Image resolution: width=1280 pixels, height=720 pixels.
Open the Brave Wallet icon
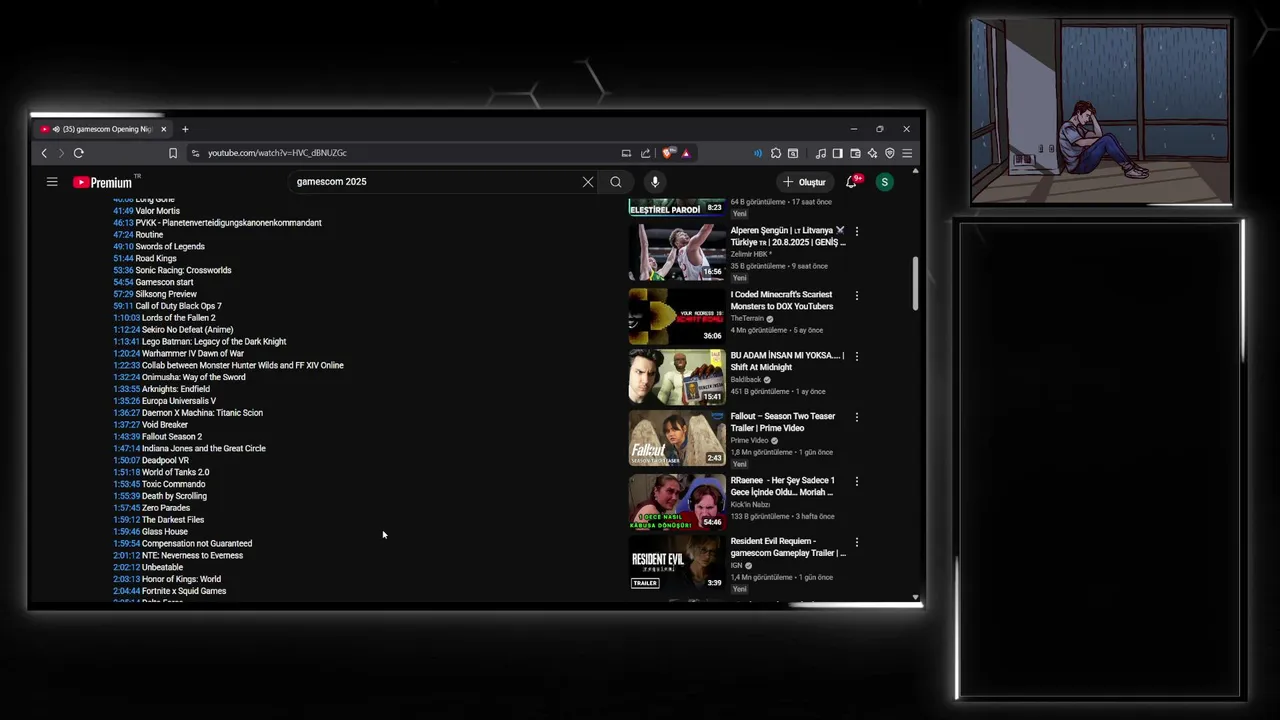click(855, 153)
